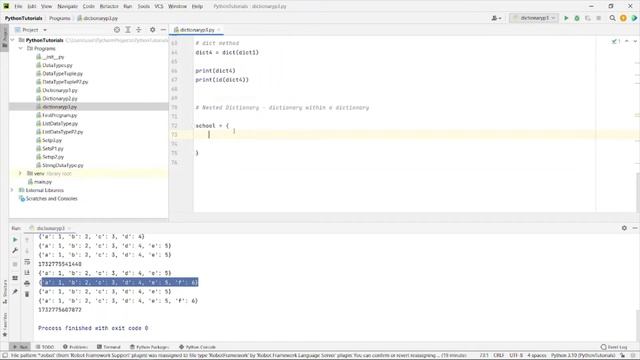This screenshot has height=360, width=640.
Task: Click restore layout icon in Run panel
Action: coord(15,278)
